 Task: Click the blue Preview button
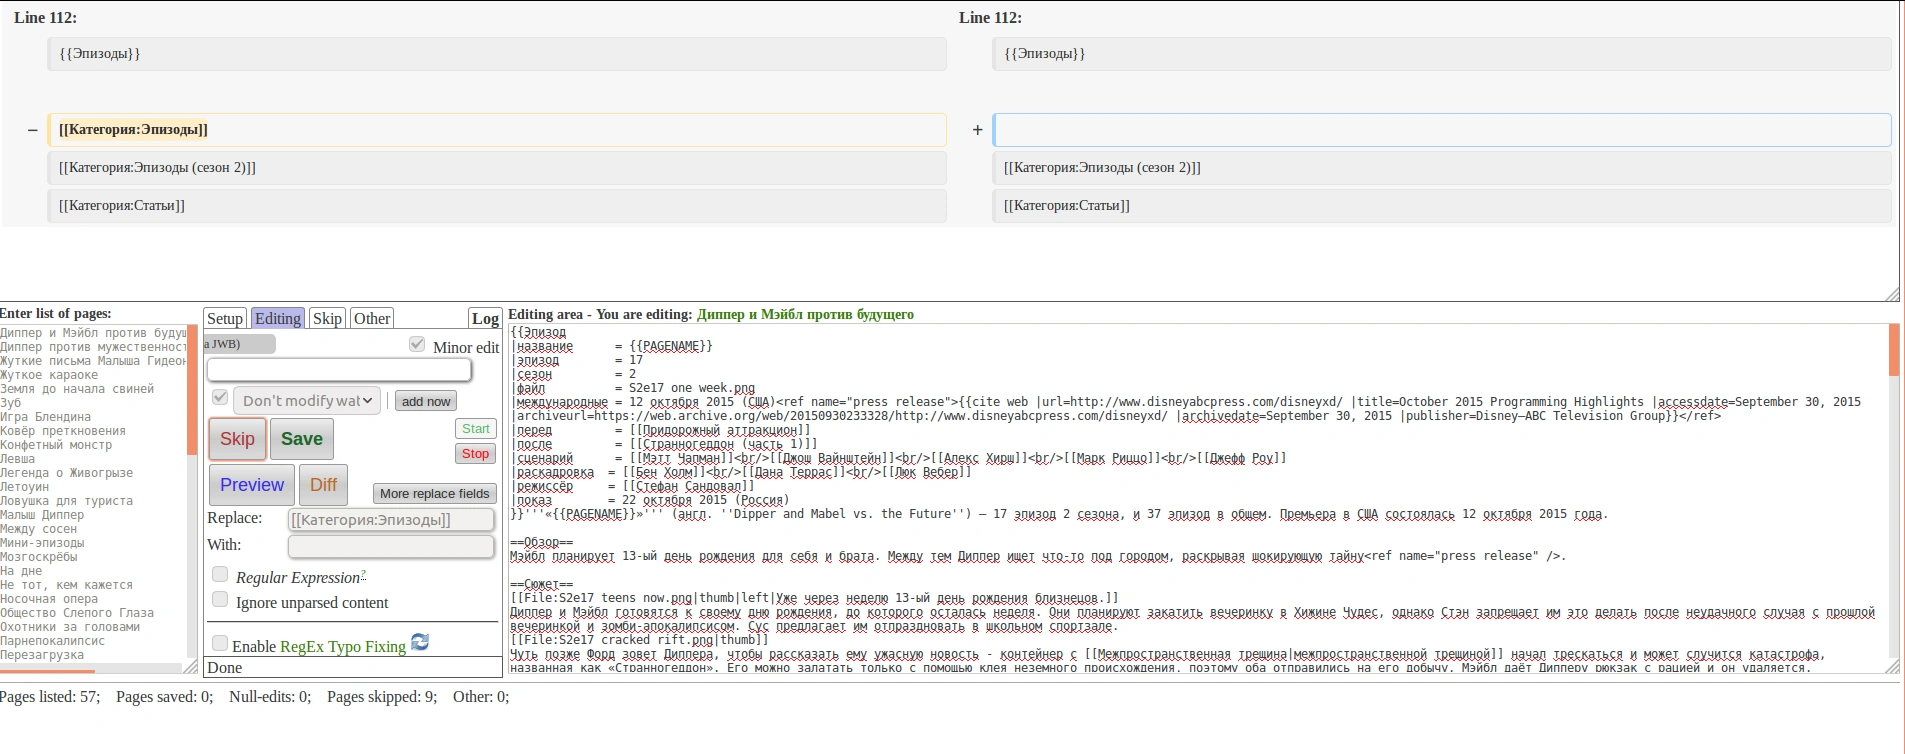(252, 485)
